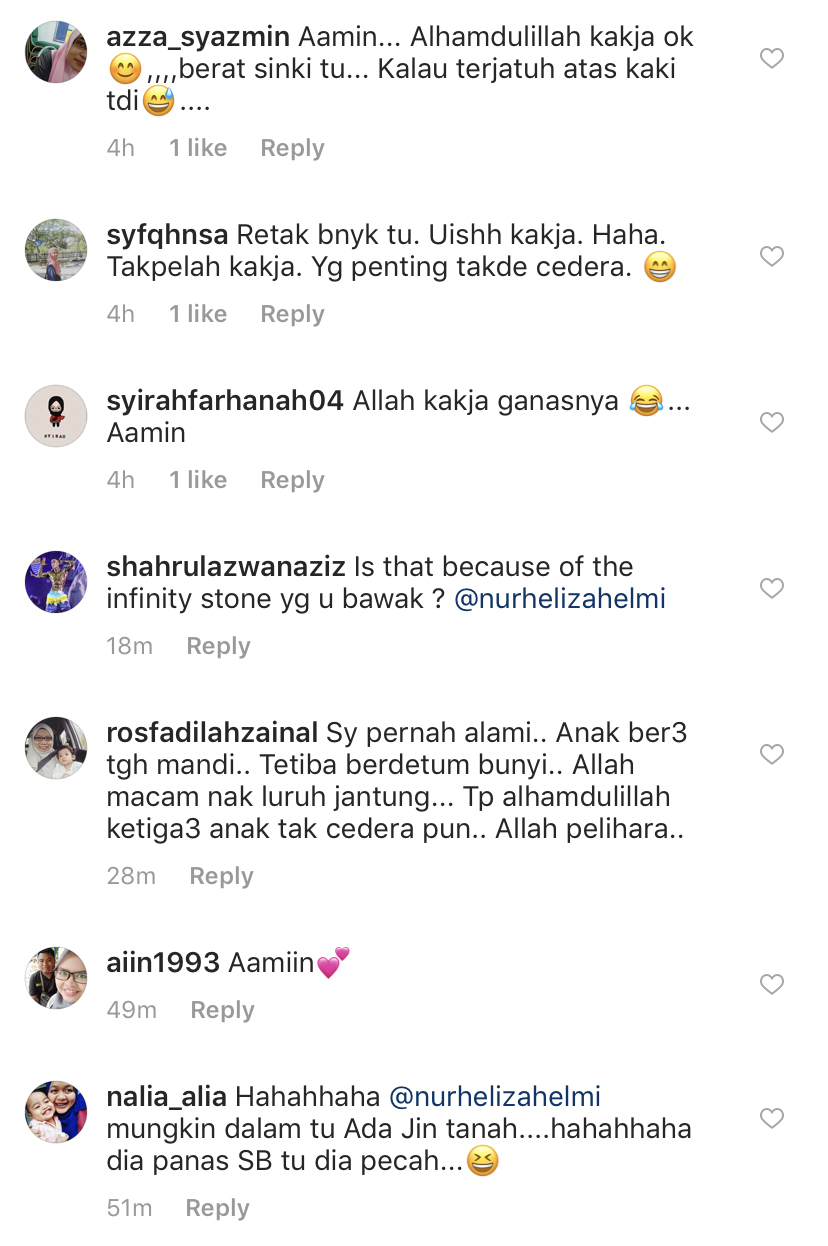Reply to rosfadilahzainal's comment
This screenshot has width=828, height=1246.
(x=221, y=876)
